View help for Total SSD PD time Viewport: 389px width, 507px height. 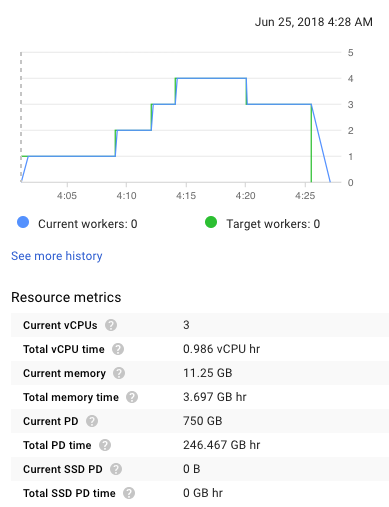click(x=129, y=493)
